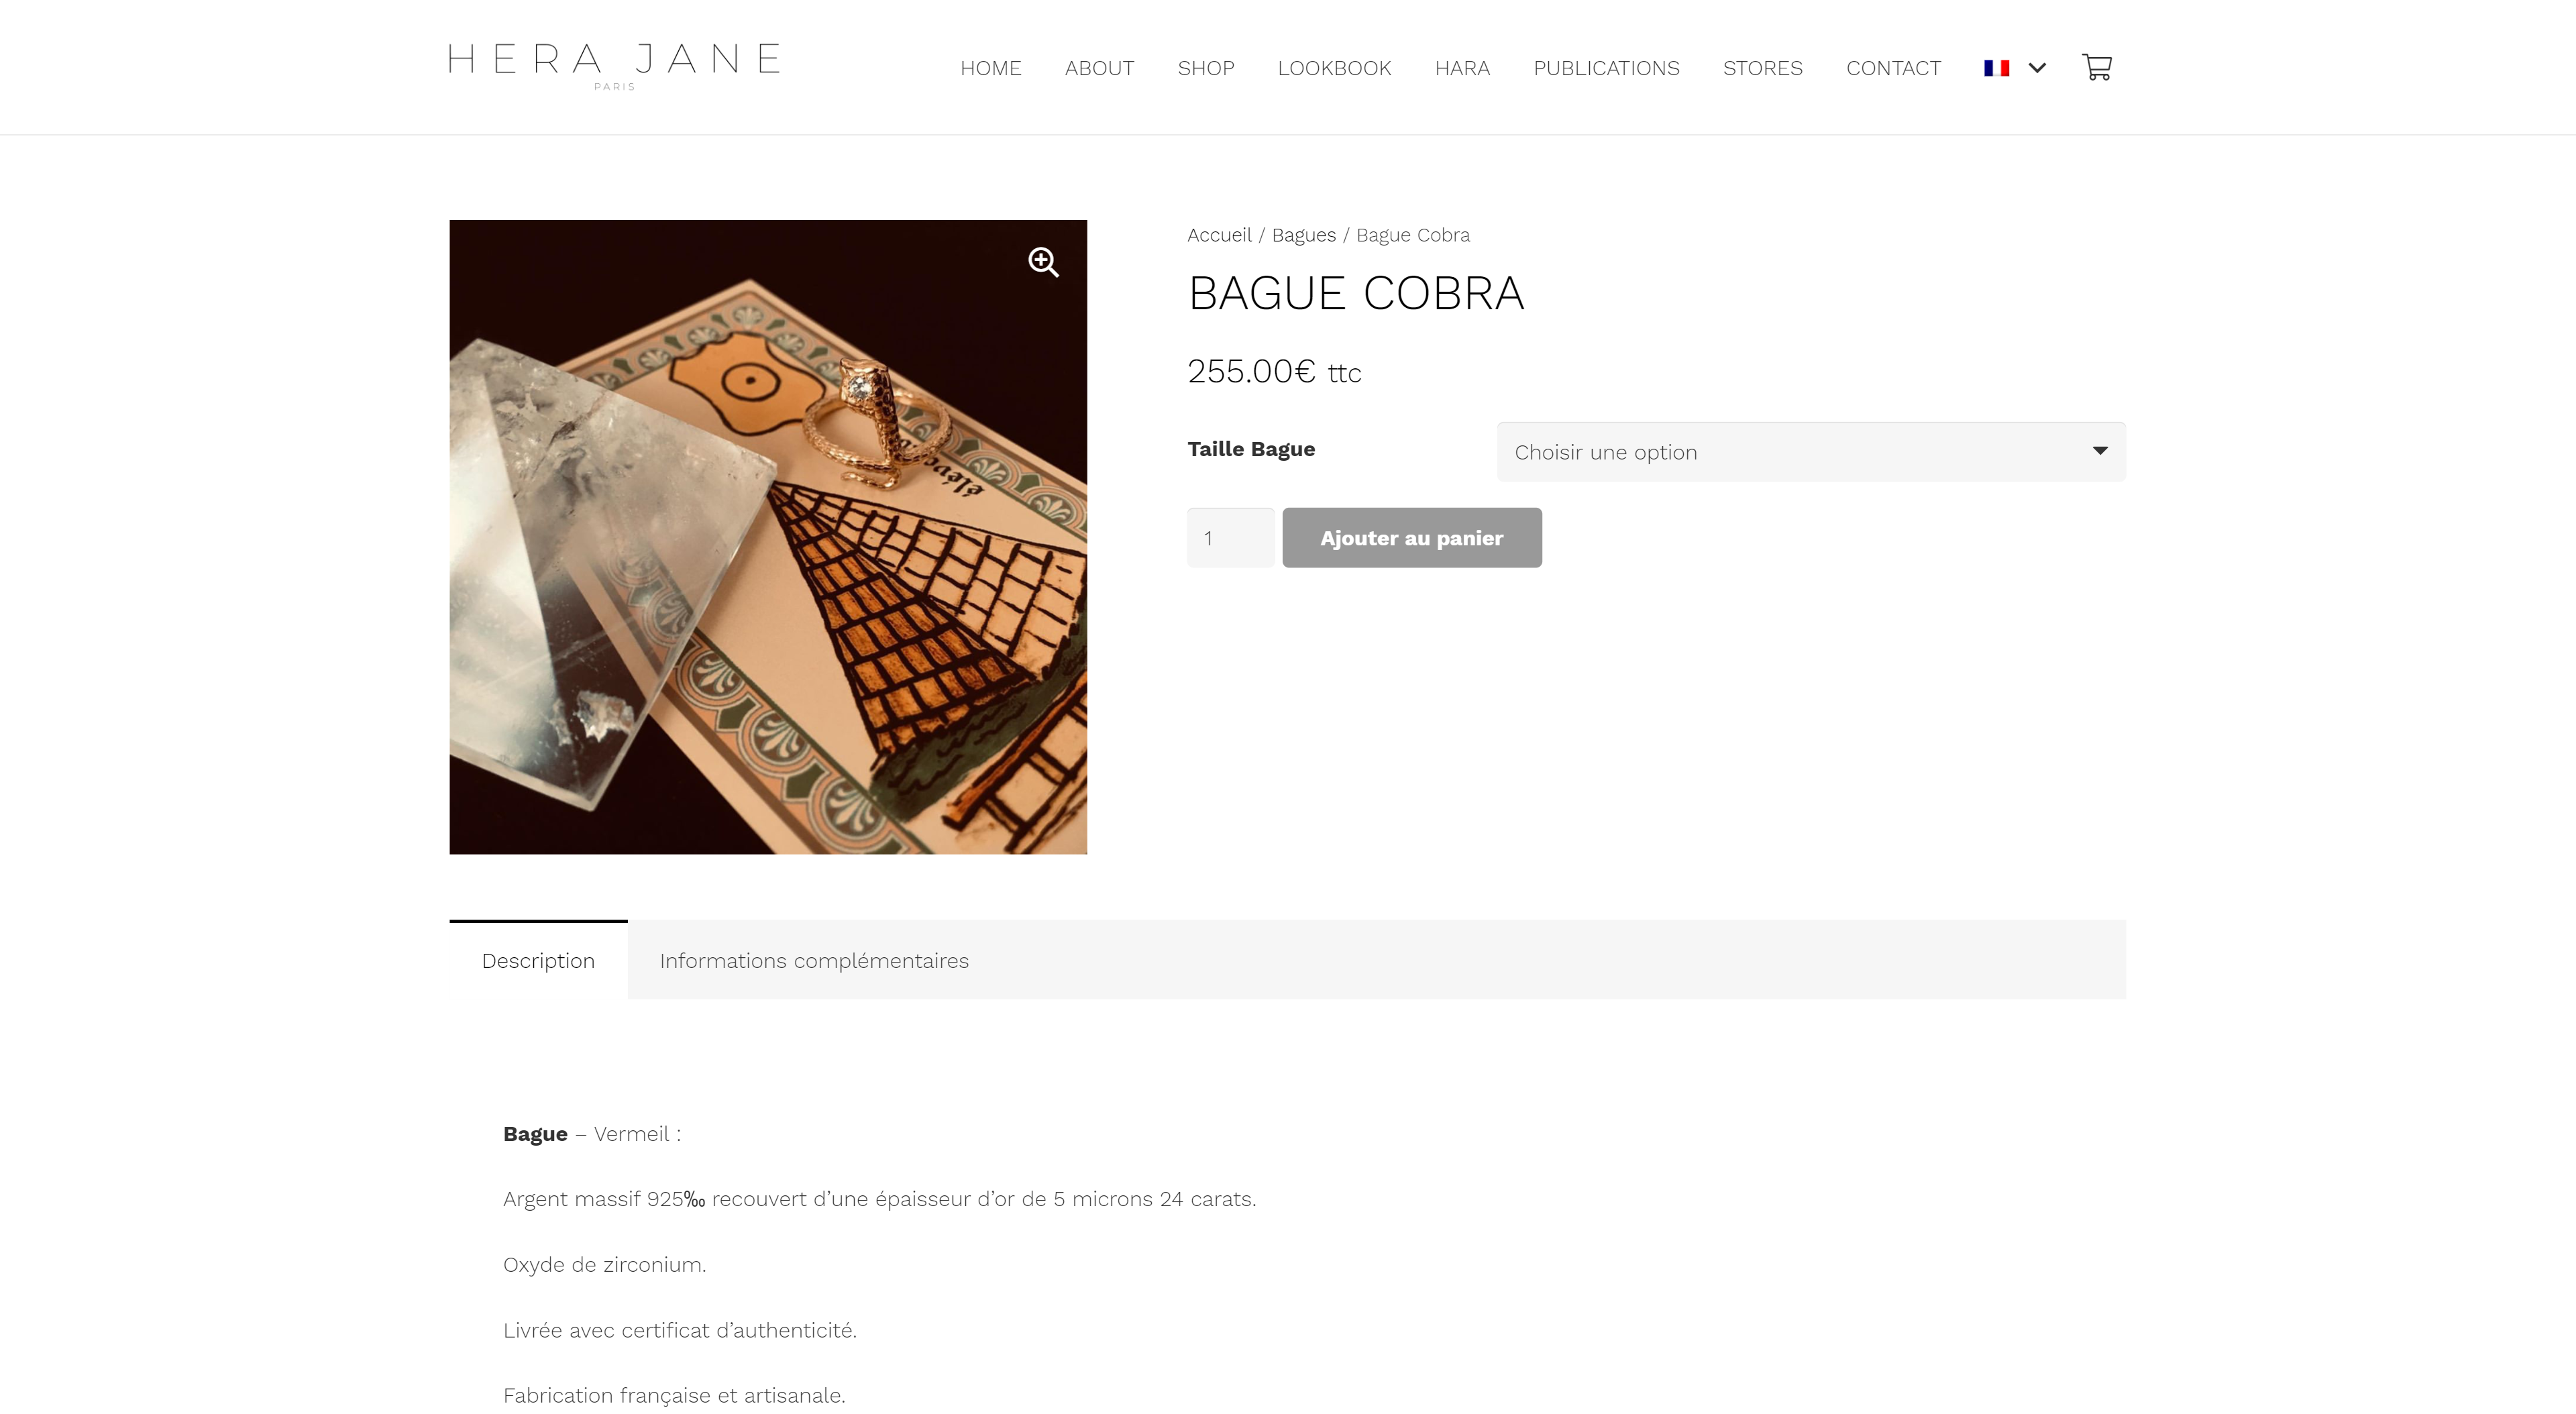Expand the language selector chevron
Viewport: 2576px width, 1414px height.
pos(2037,68)
